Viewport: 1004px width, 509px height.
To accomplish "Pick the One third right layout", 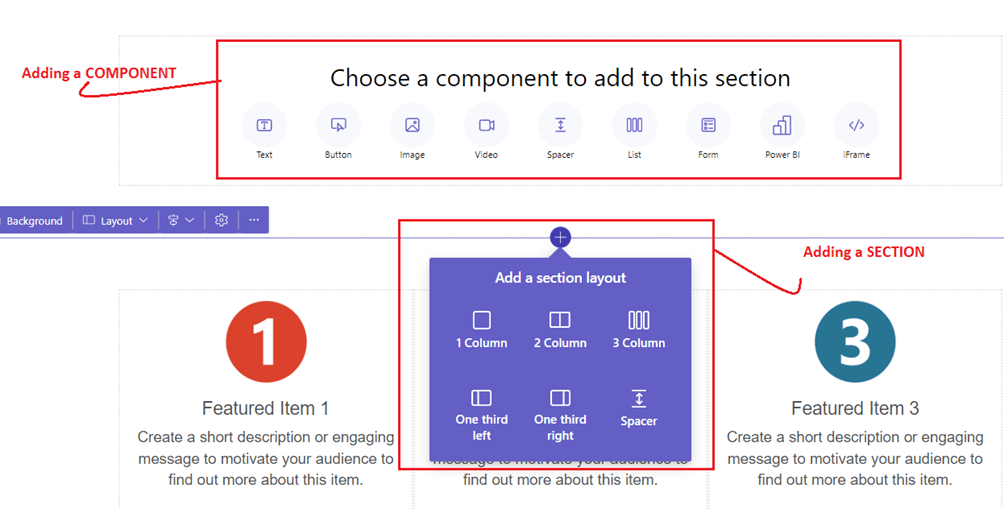I will pos(560,412).
